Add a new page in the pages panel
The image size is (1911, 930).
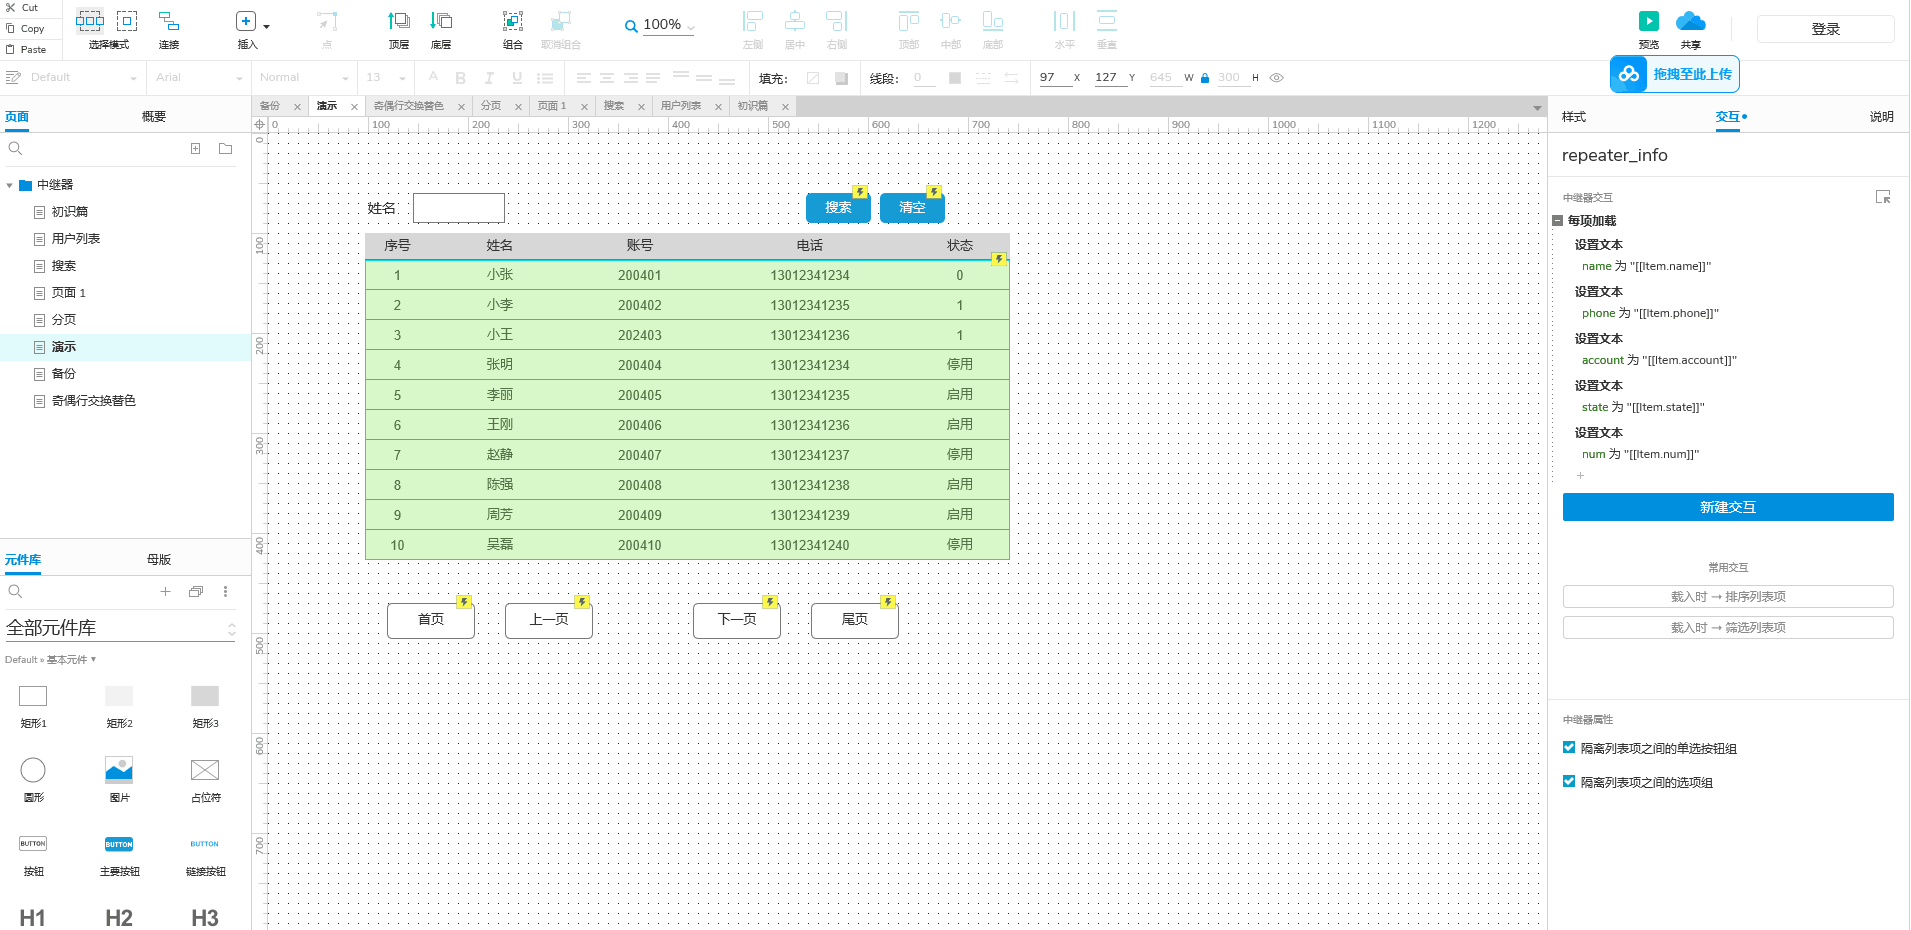coord(196,148)
